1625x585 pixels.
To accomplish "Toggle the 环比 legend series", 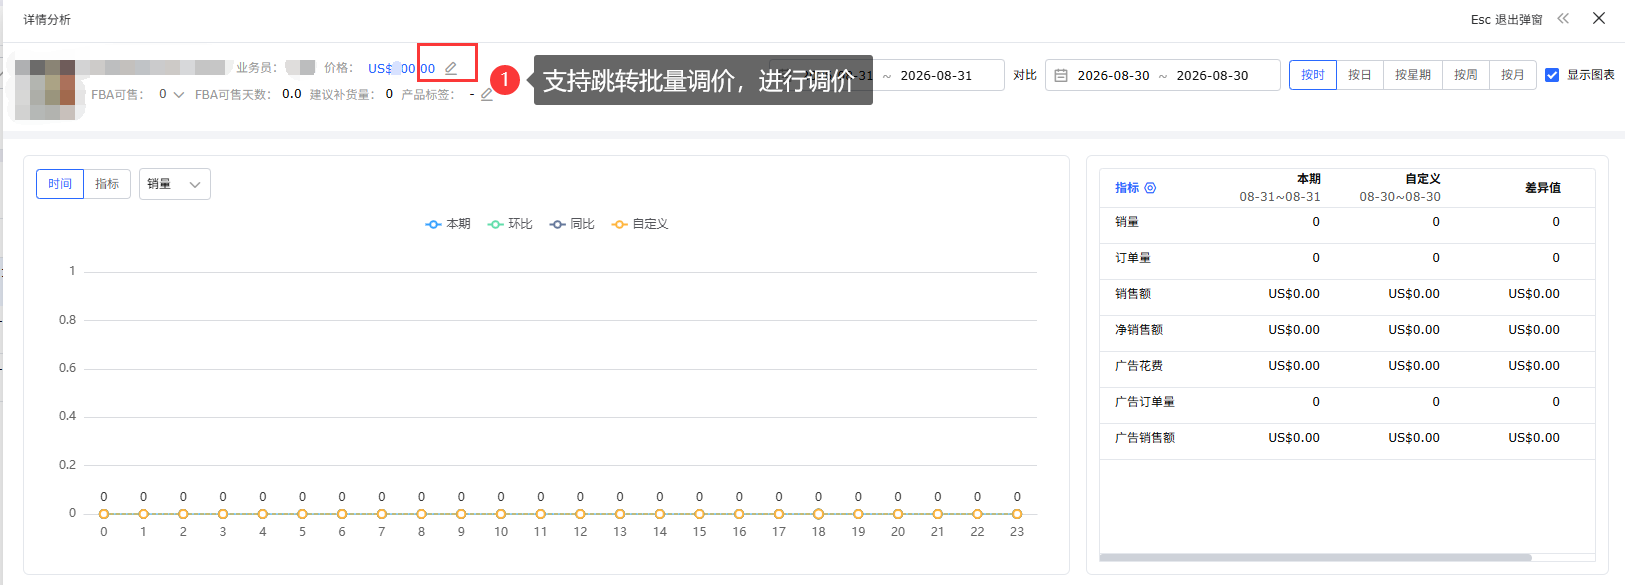I will pos(510,224).
